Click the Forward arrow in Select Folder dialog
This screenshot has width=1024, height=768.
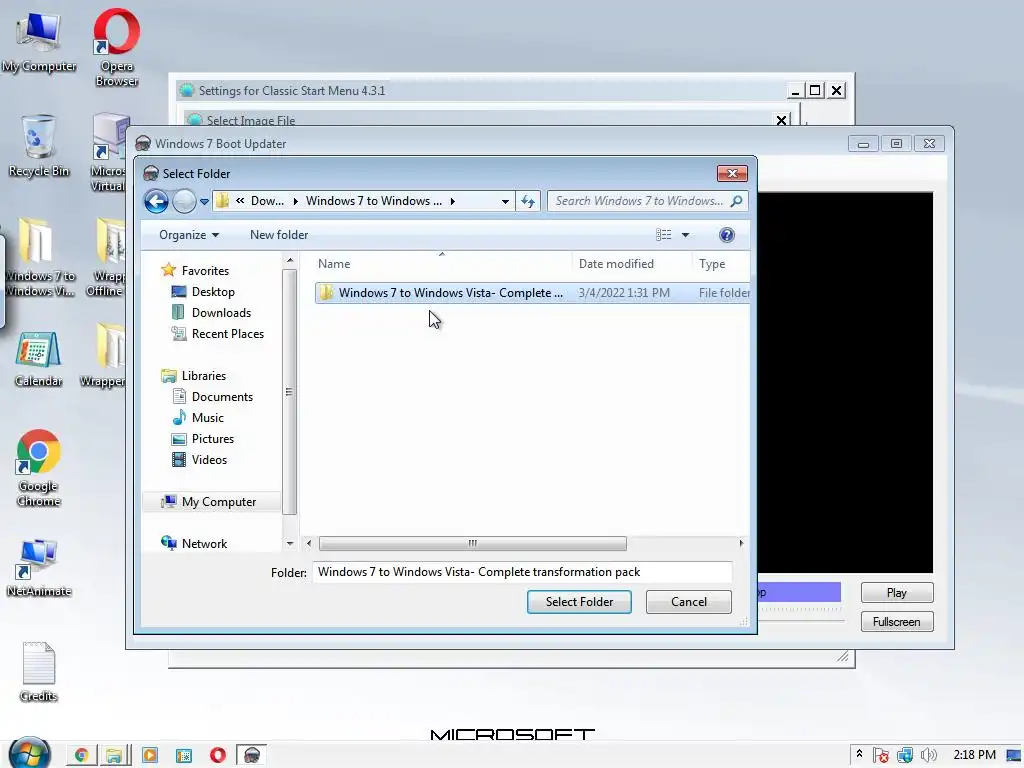184,201
